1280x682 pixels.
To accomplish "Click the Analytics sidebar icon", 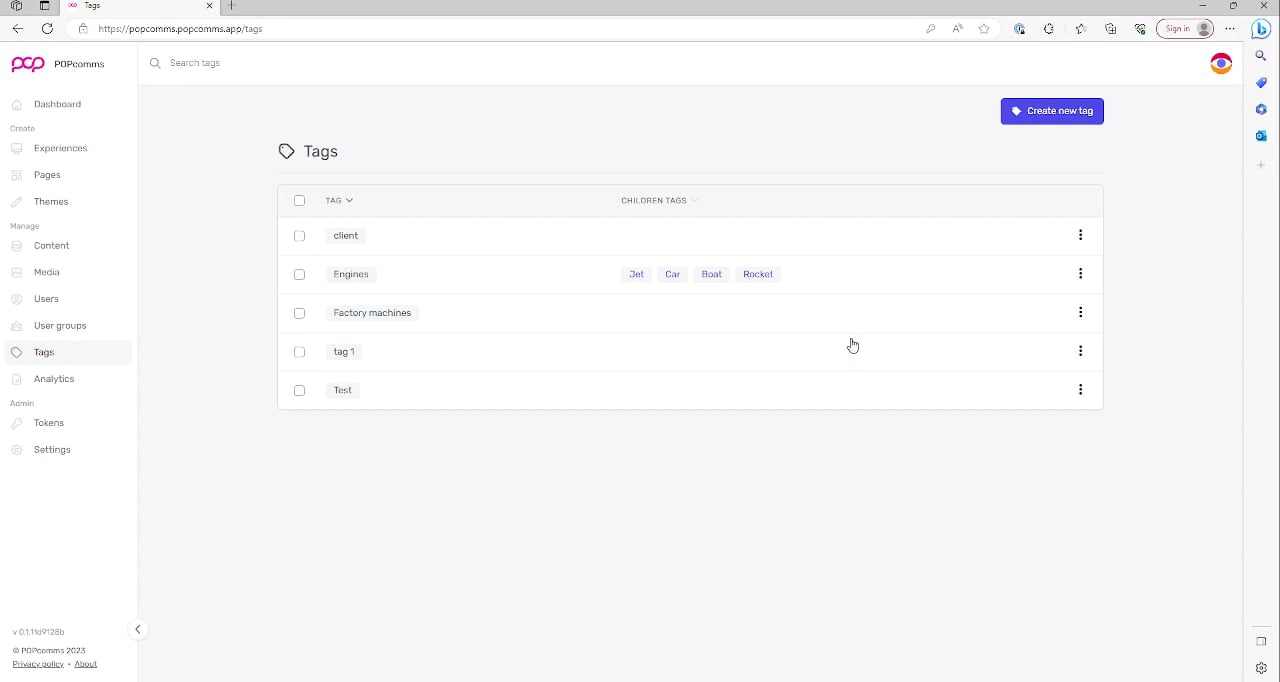I will click(17, 379).
